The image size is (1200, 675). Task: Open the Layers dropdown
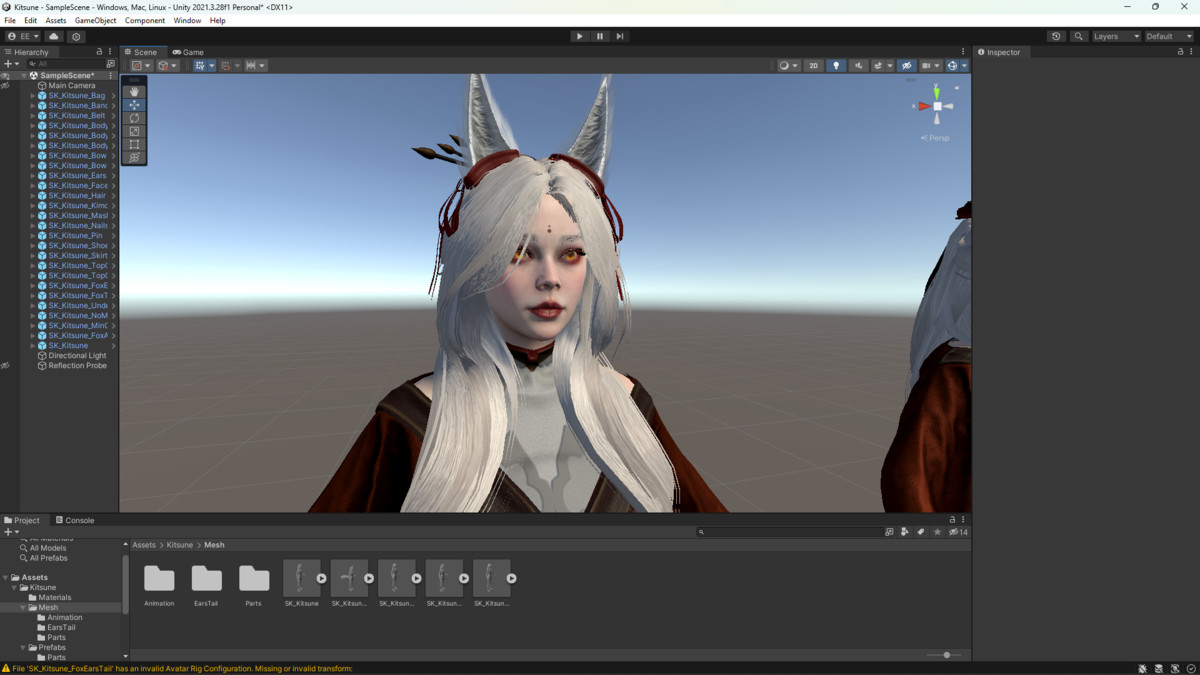point(1115,36)
